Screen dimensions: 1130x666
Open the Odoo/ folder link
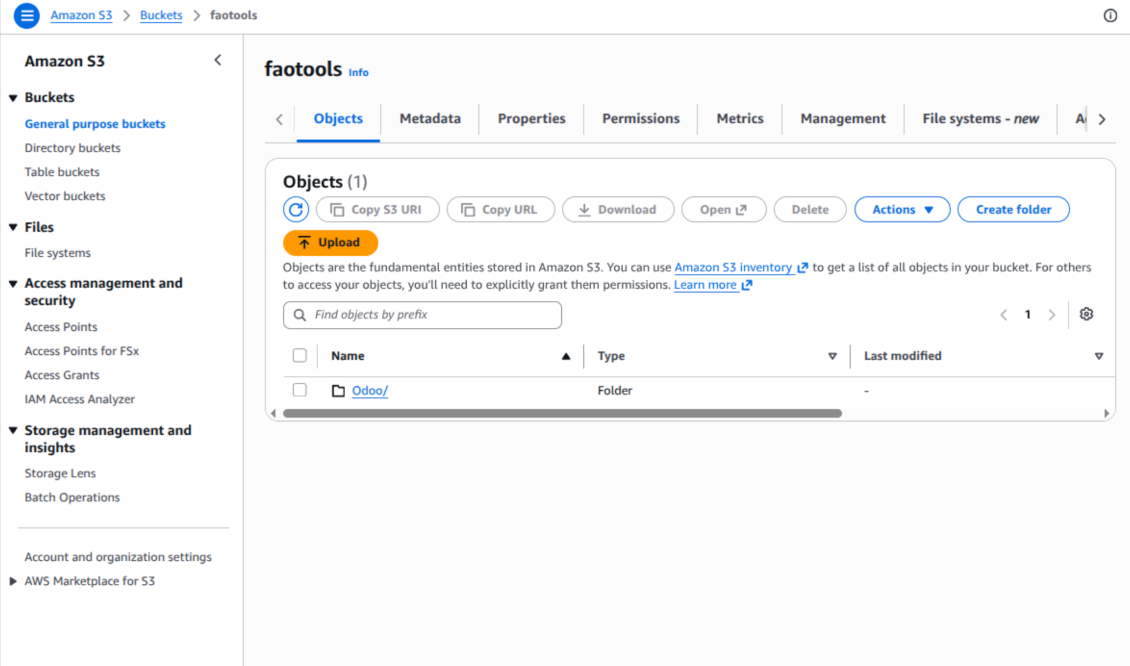[370, 391]
